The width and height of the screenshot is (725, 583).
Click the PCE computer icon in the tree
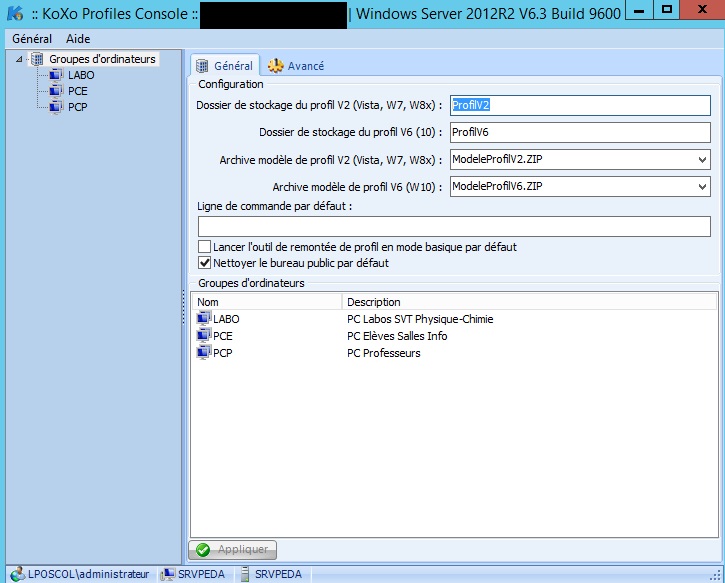pyautogui.click(x=55, y=91)
